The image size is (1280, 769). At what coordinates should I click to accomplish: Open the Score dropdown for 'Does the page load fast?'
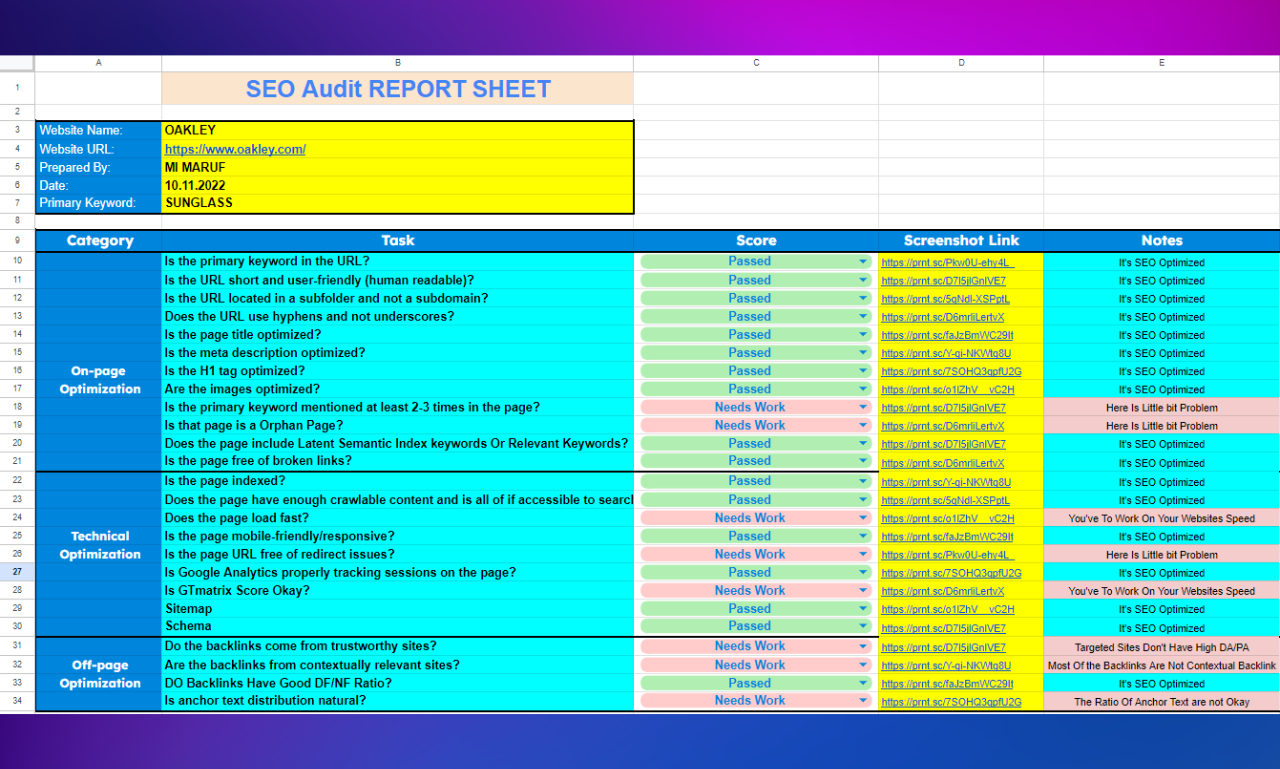(x=864, y=517)
